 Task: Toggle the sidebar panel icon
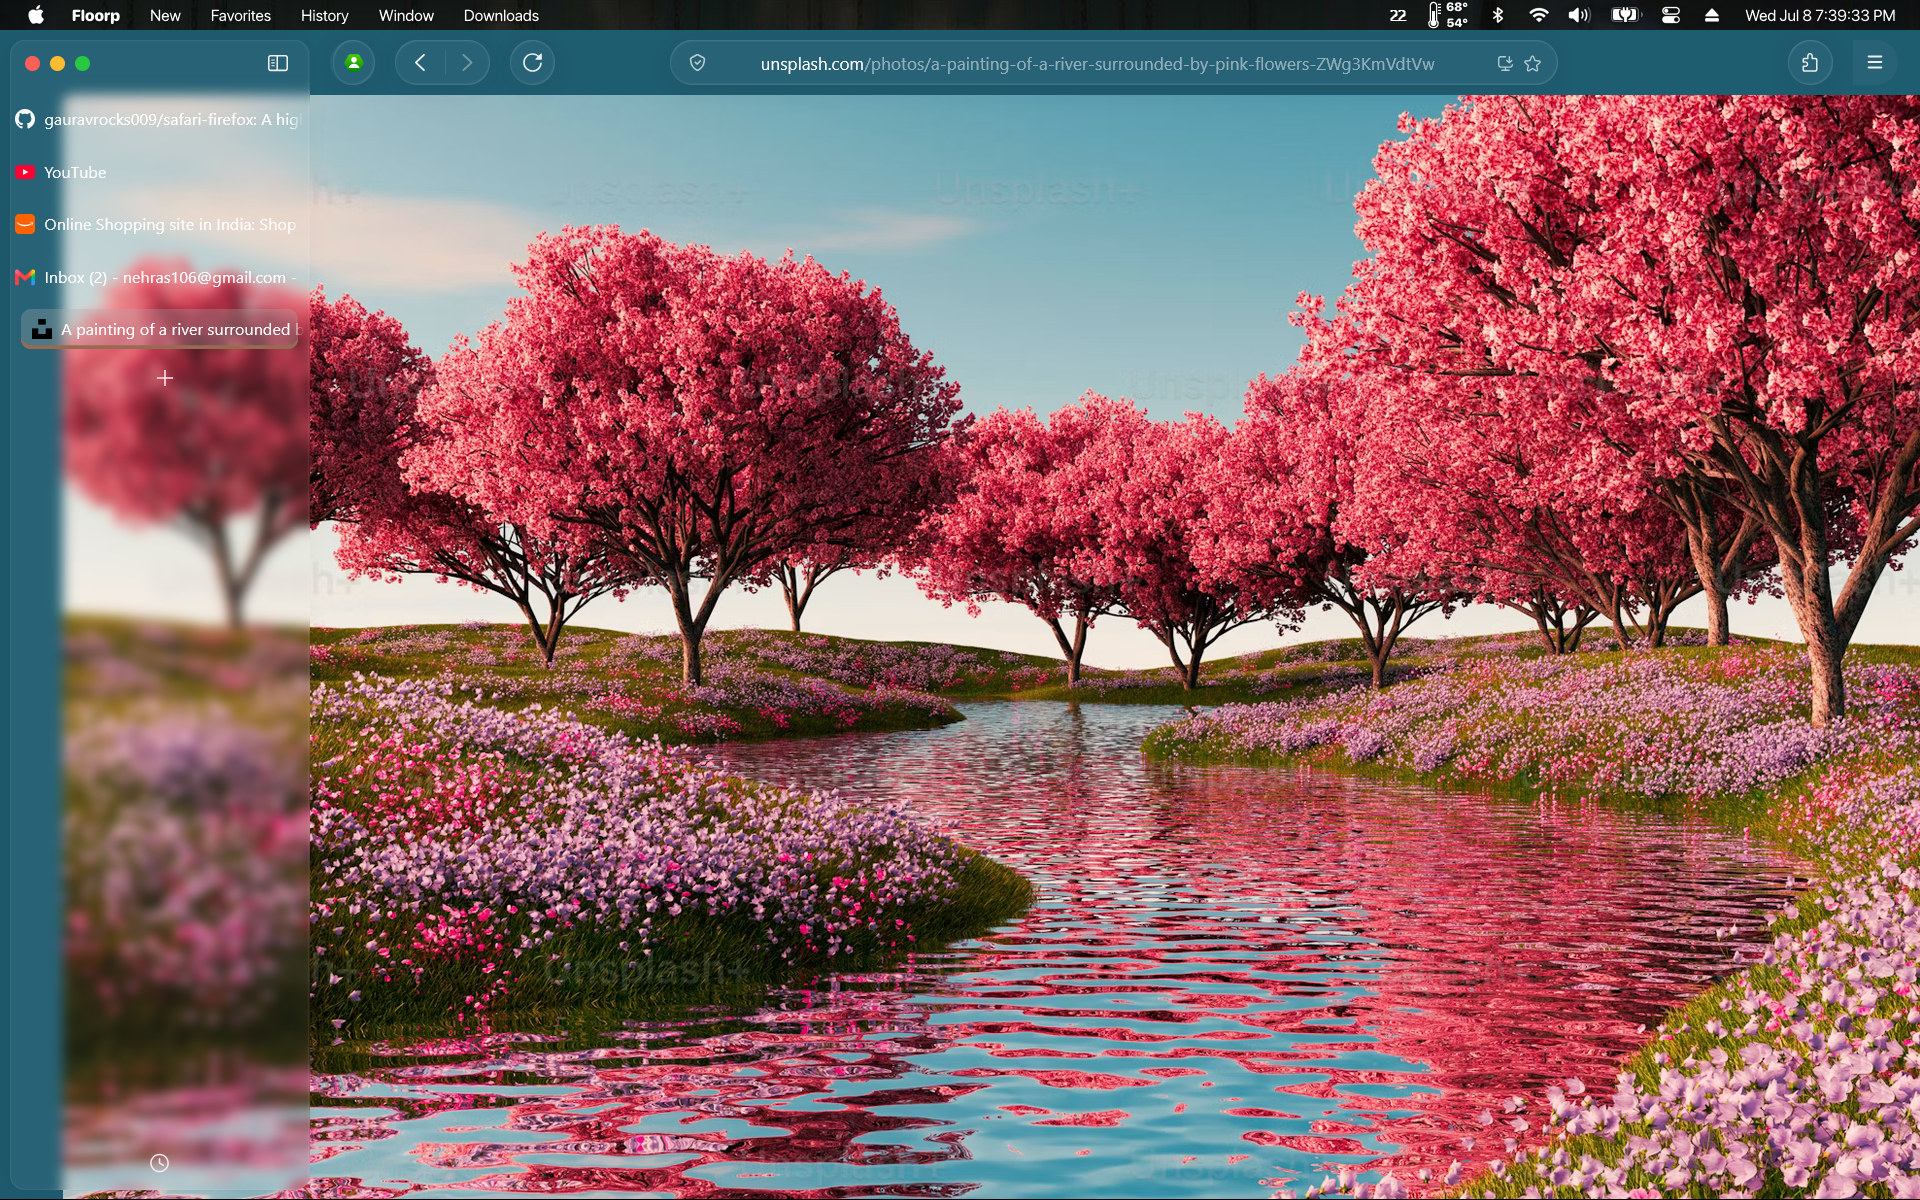point(278,63)
